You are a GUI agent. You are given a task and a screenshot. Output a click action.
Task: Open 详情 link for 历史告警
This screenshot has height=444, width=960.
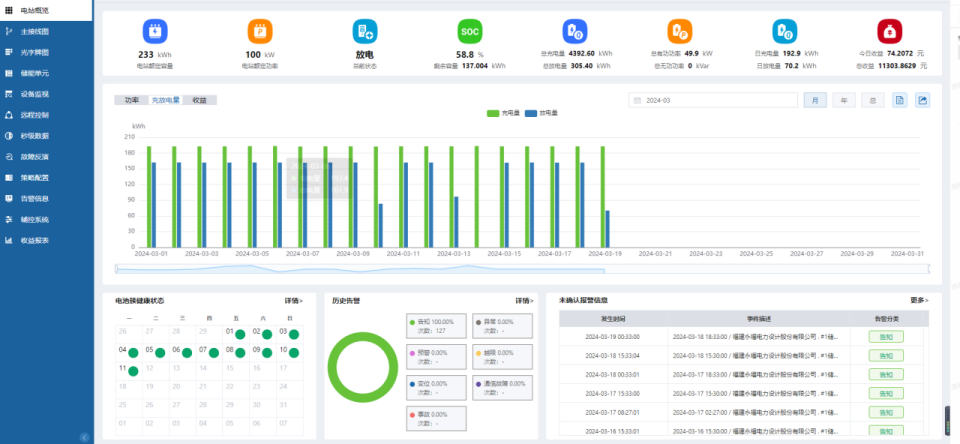click(524, 301)
